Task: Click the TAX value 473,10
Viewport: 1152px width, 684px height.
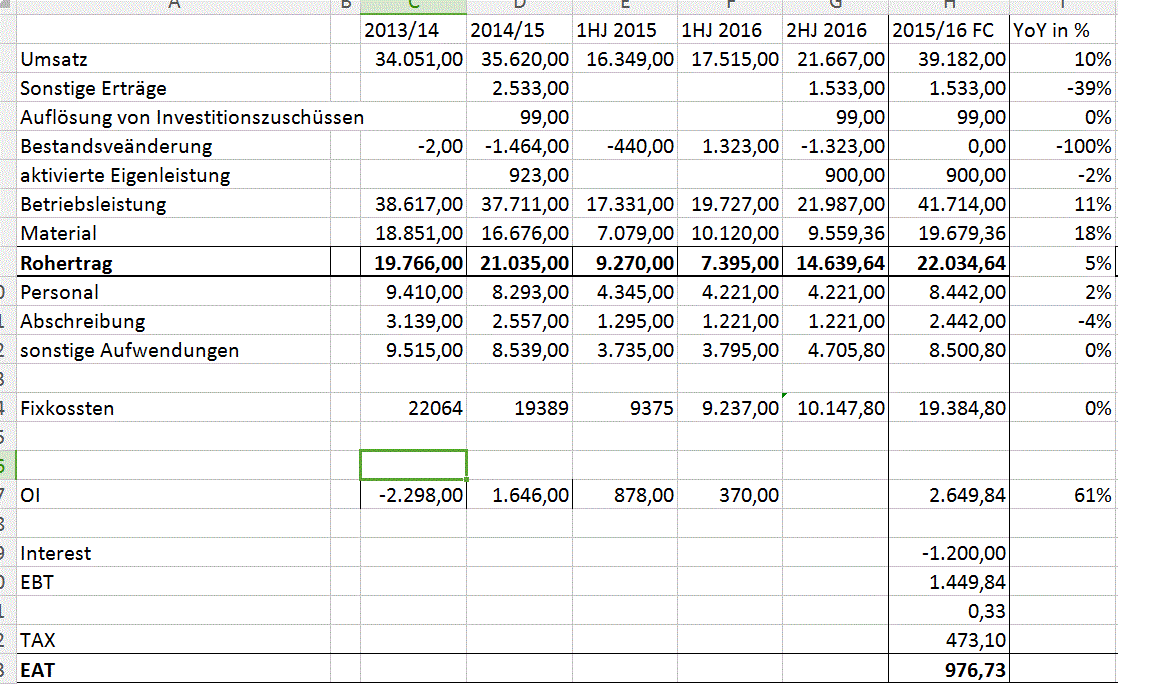Action: coord(948,640)
